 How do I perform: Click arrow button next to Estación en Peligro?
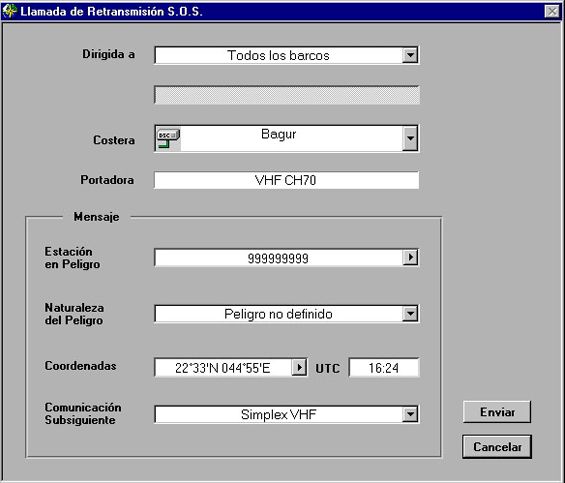pos(410,257)
